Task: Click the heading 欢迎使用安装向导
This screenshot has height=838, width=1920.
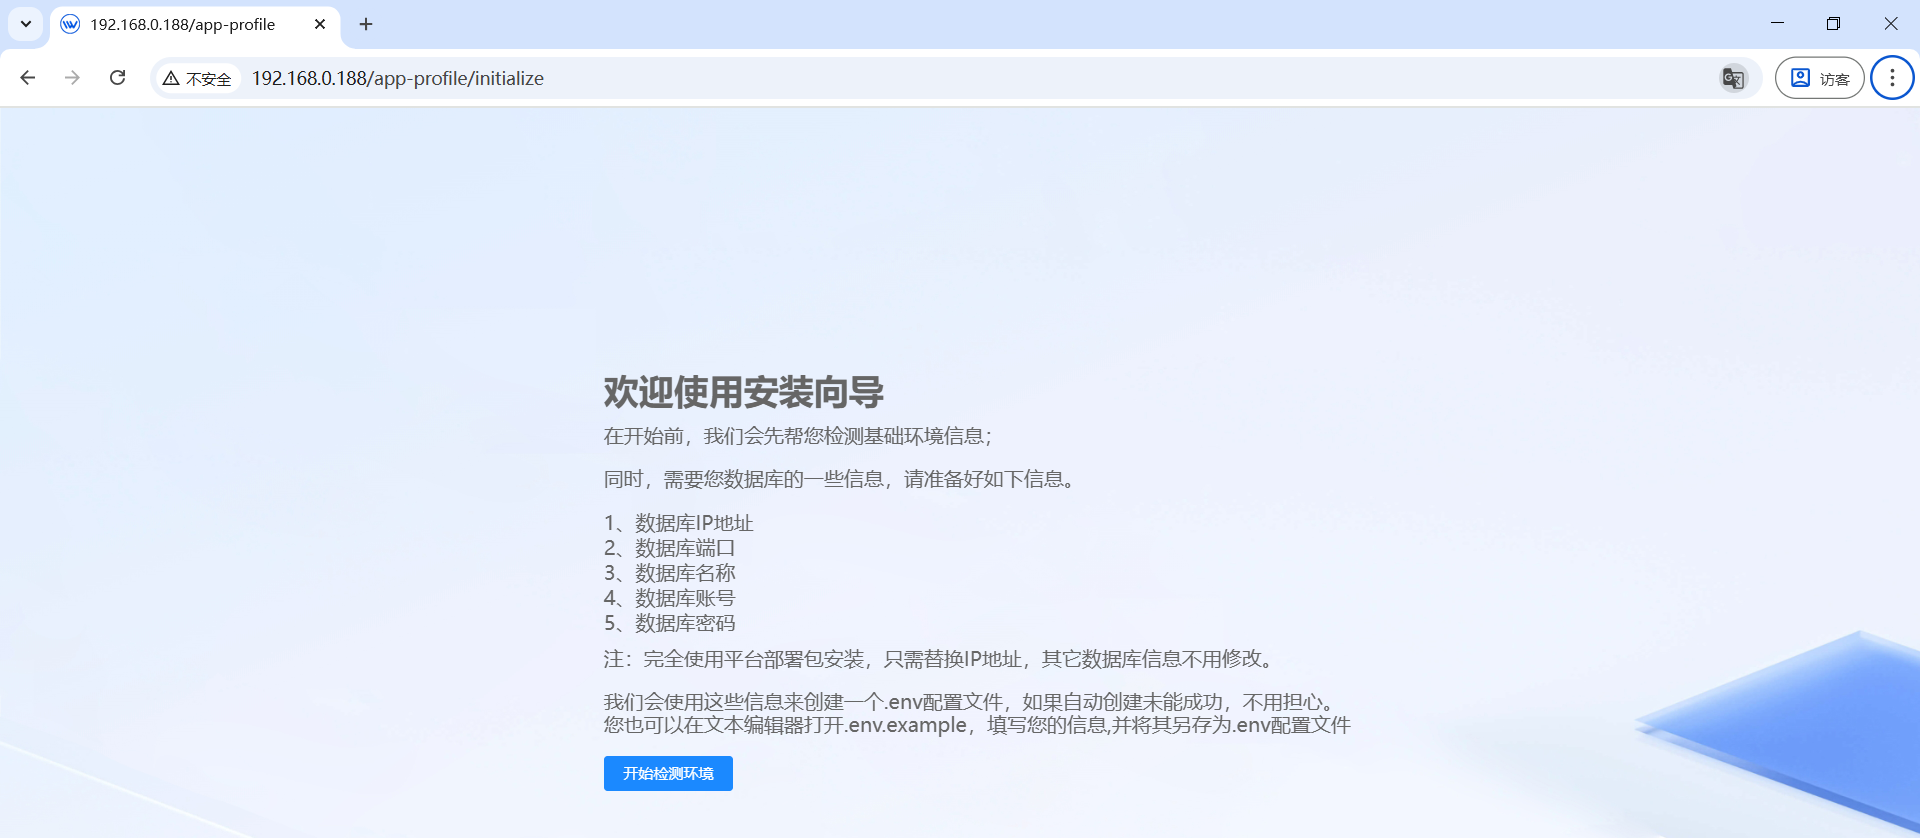Action: [x=744, y=392]
